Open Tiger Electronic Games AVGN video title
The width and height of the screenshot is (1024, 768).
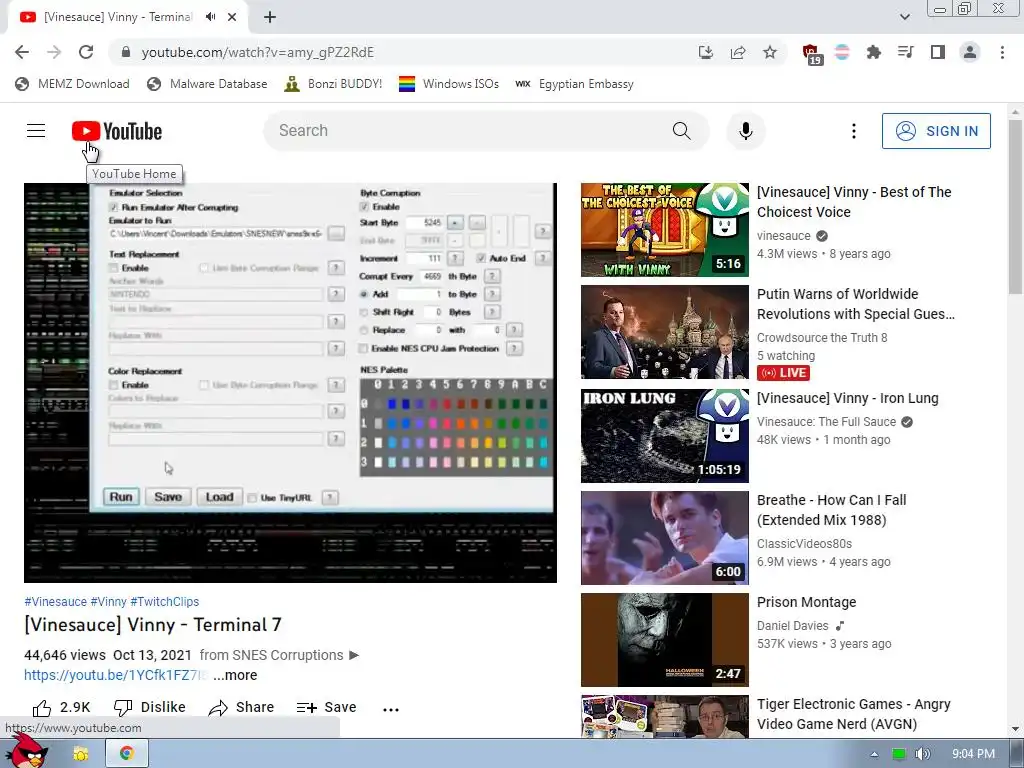(x=854, y=714)
